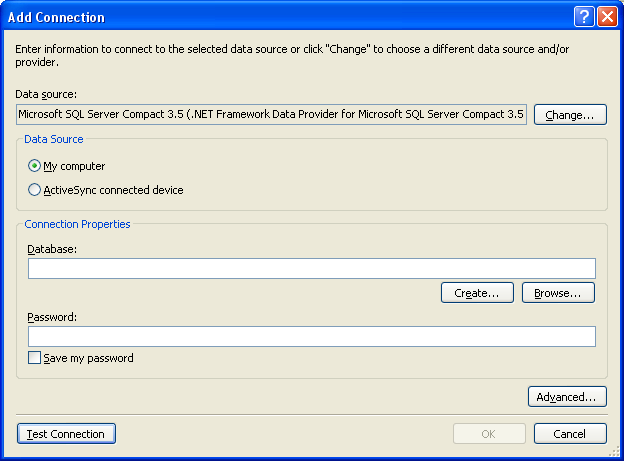Click the Change... data source button
Image resolution: width=624 pixels, height=461 pixels.
570,115
